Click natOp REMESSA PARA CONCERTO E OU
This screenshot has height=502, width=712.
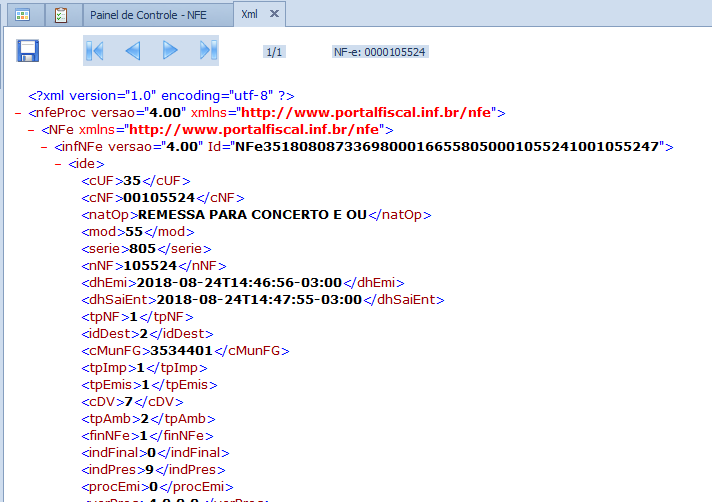pos(252,215)
